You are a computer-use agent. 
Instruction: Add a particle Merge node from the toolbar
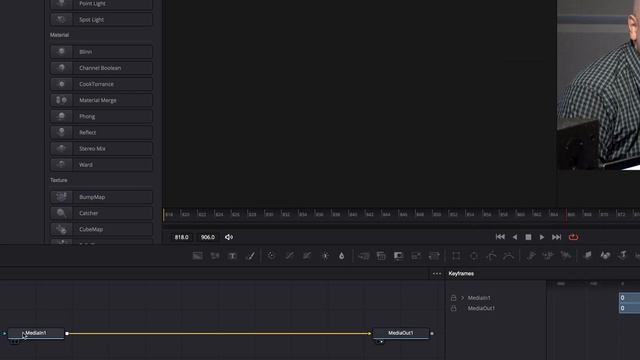[548, 256]
